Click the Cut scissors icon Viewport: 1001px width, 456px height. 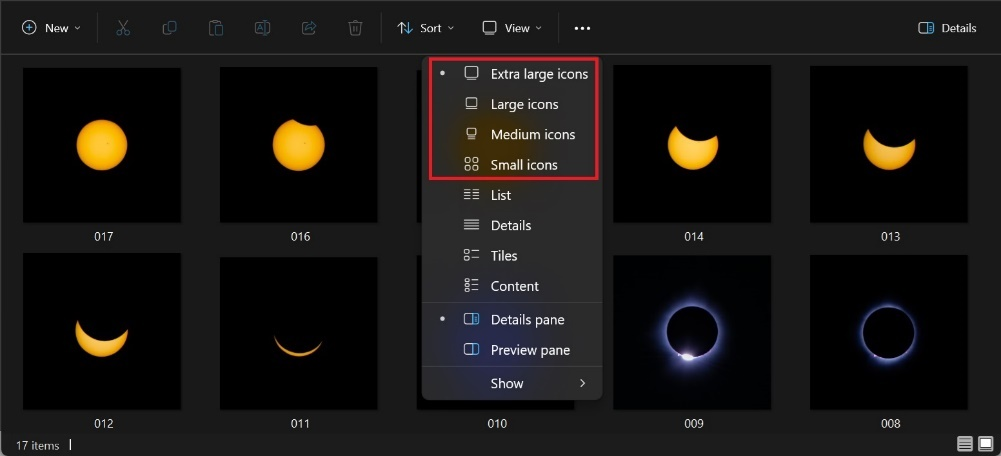pos(123,28)
